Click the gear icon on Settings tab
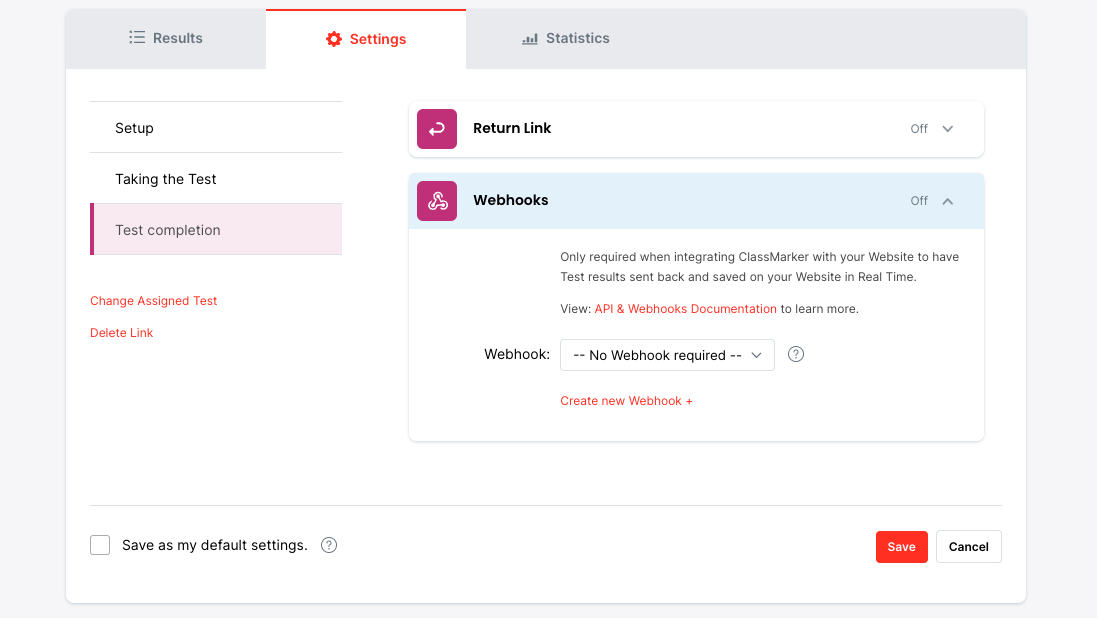The height and width of the screenshot is (618, 1097). click(x=334, y=39)
